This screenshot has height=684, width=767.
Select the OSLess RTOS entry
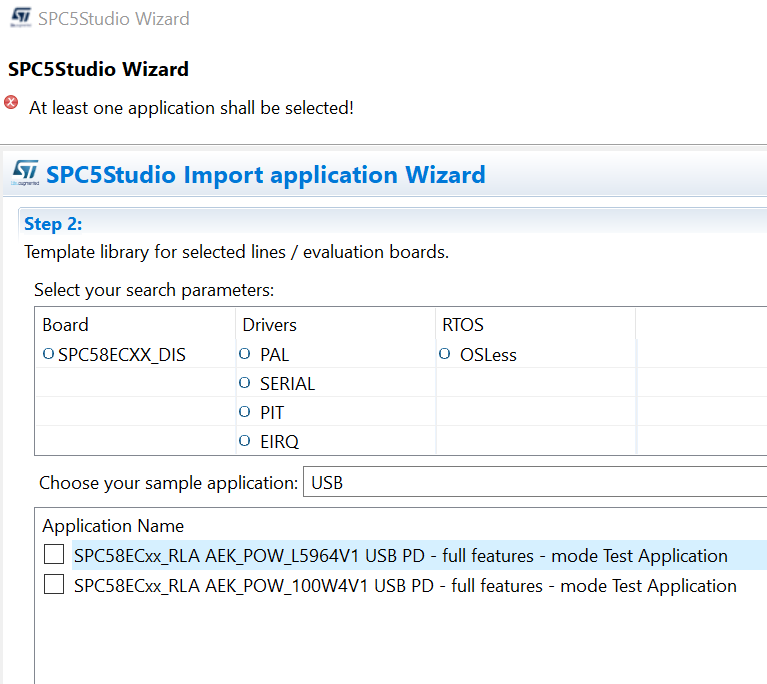click(x=488, y=355)
